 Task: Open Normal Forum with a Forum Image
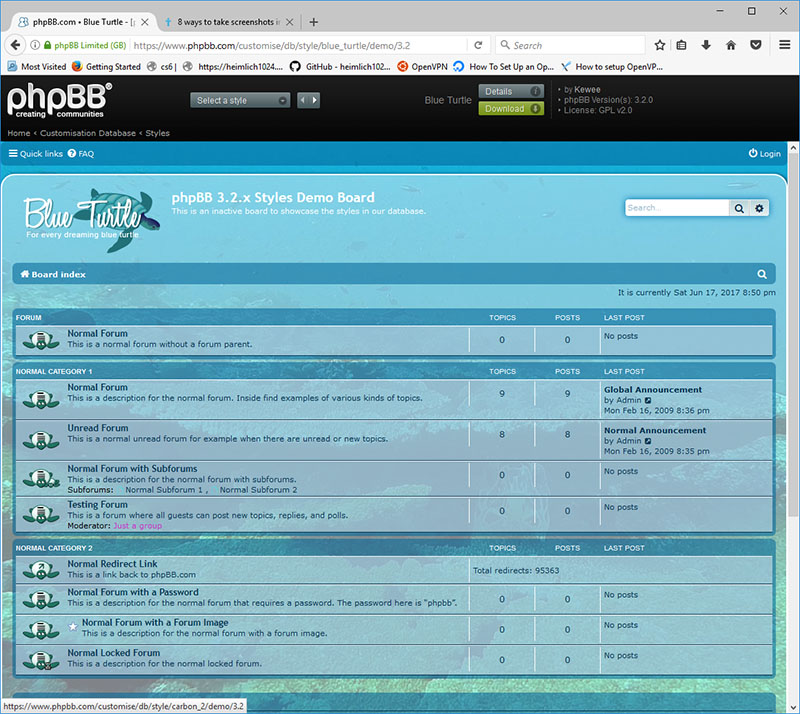click(155, 623)
